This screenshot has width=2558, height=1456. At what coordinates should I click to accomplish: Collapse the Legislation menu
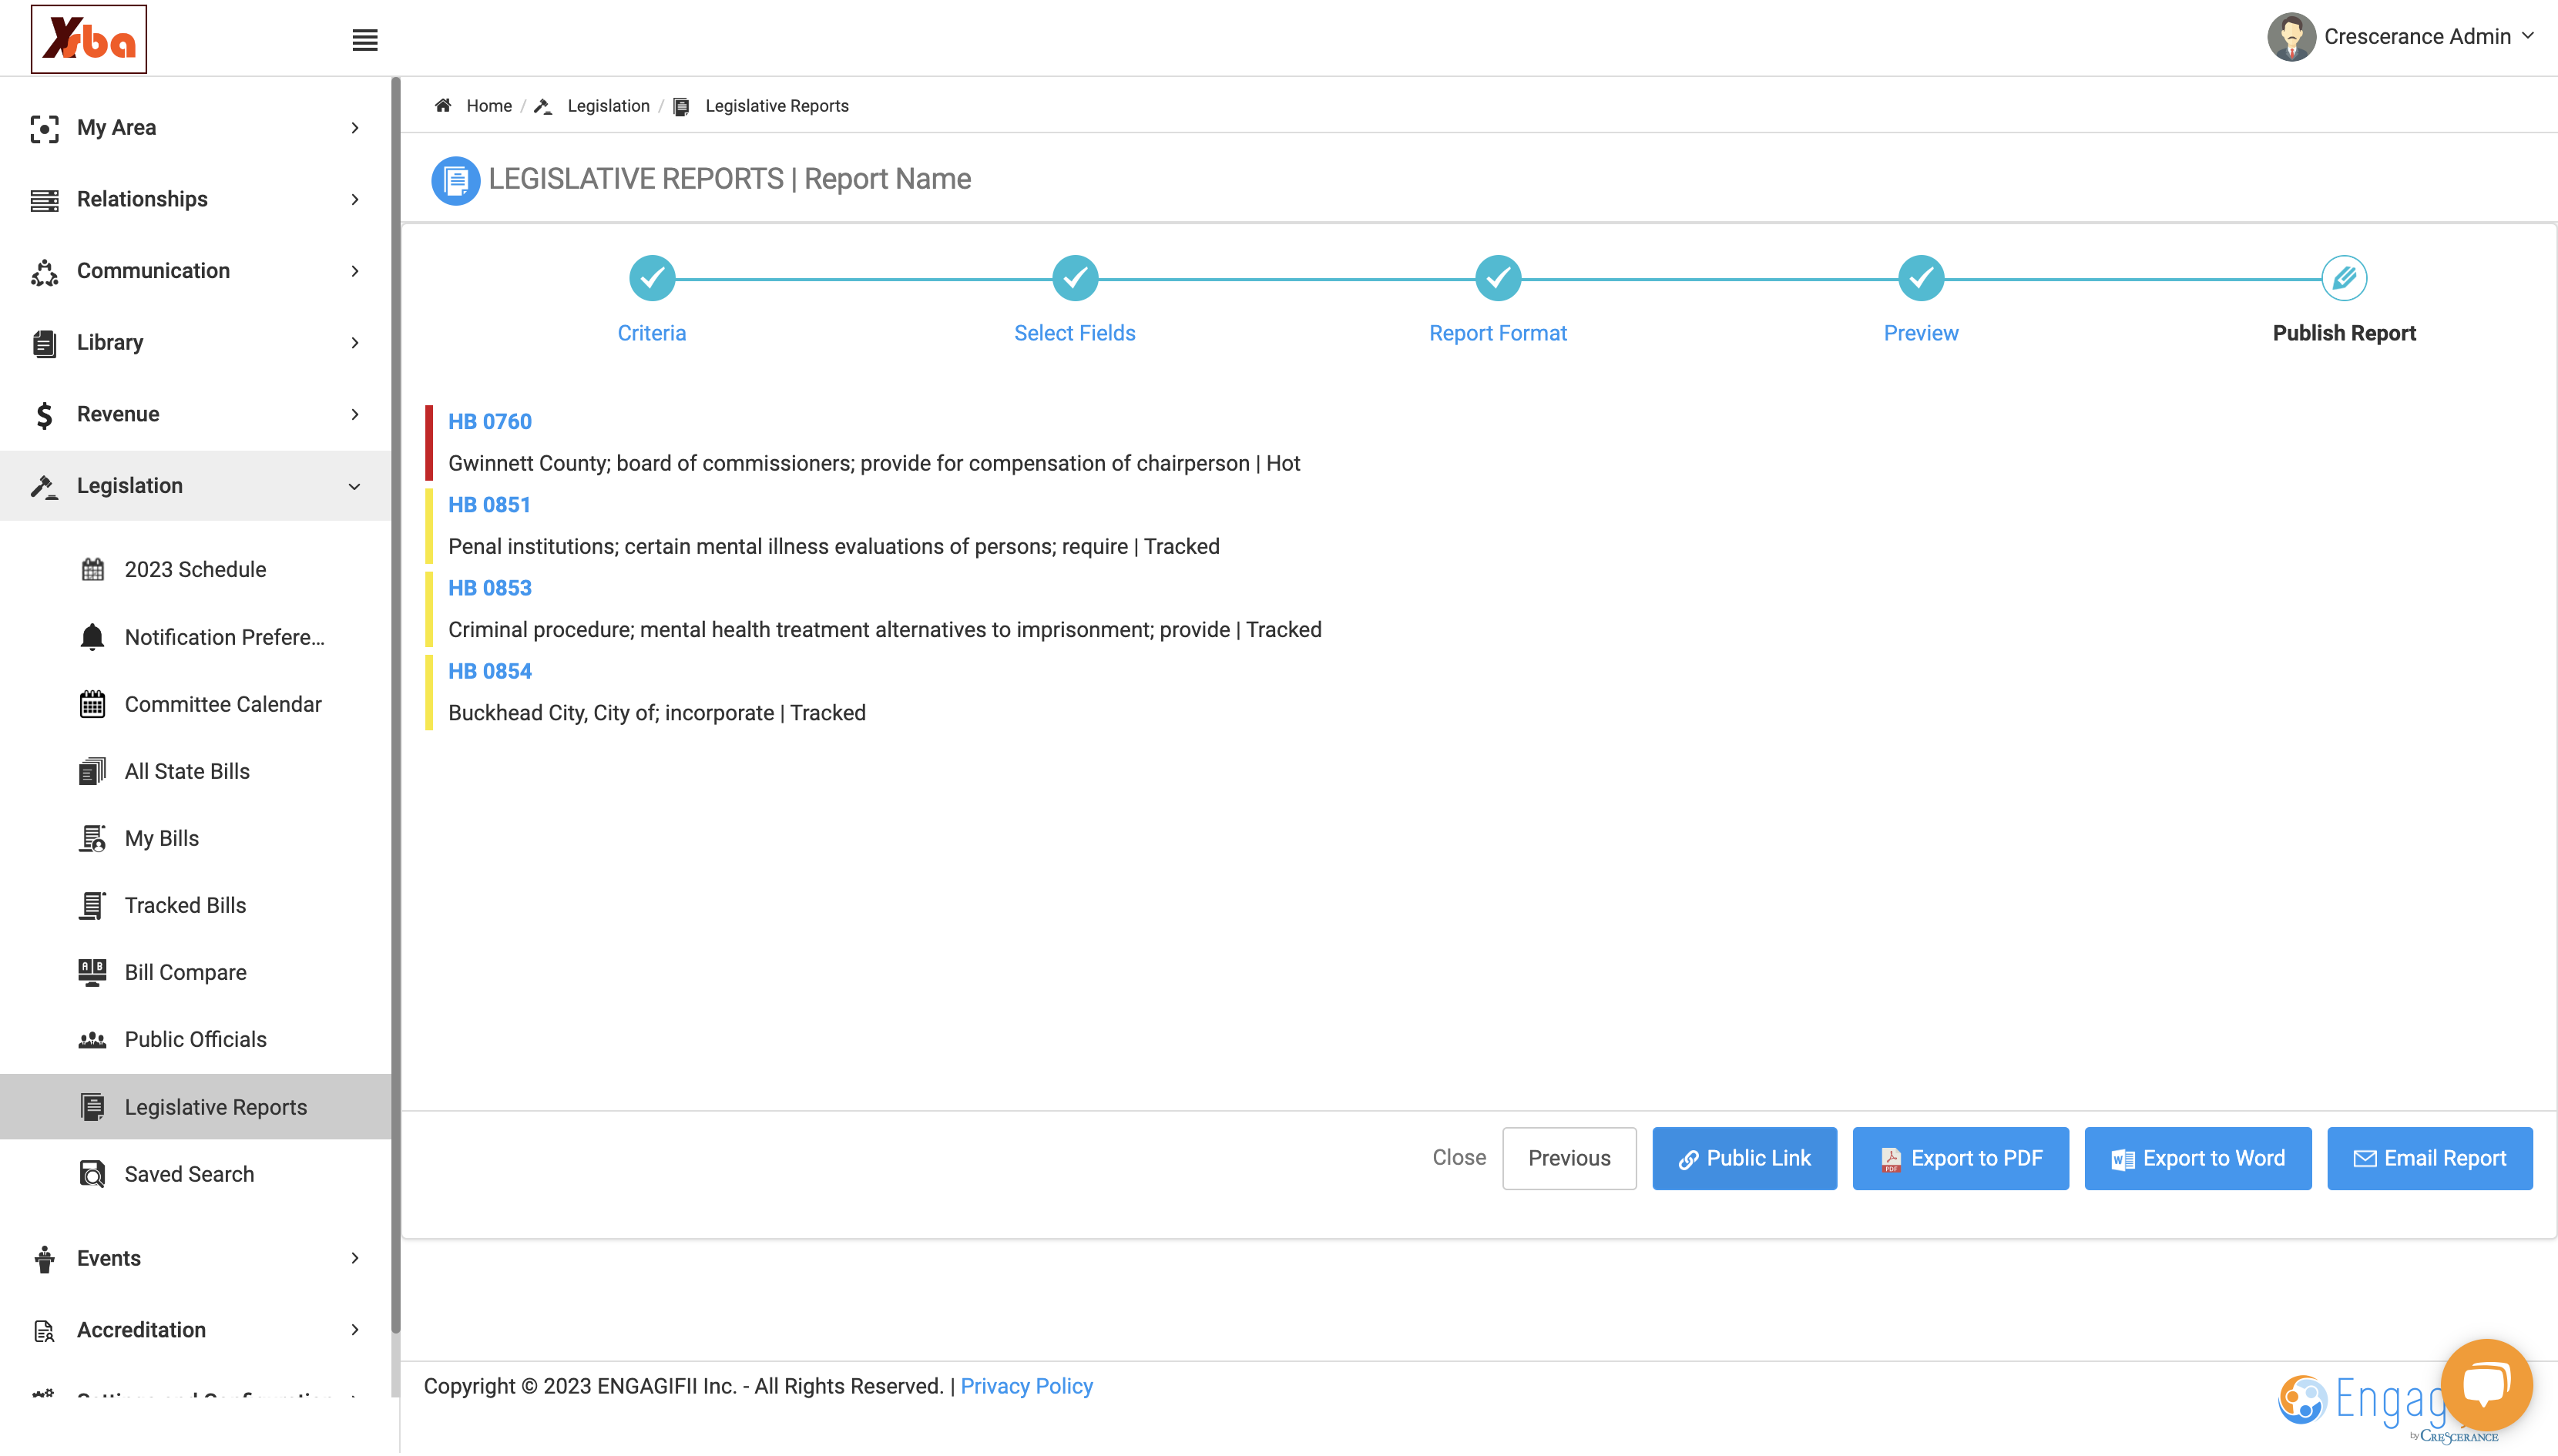(195, 486)
